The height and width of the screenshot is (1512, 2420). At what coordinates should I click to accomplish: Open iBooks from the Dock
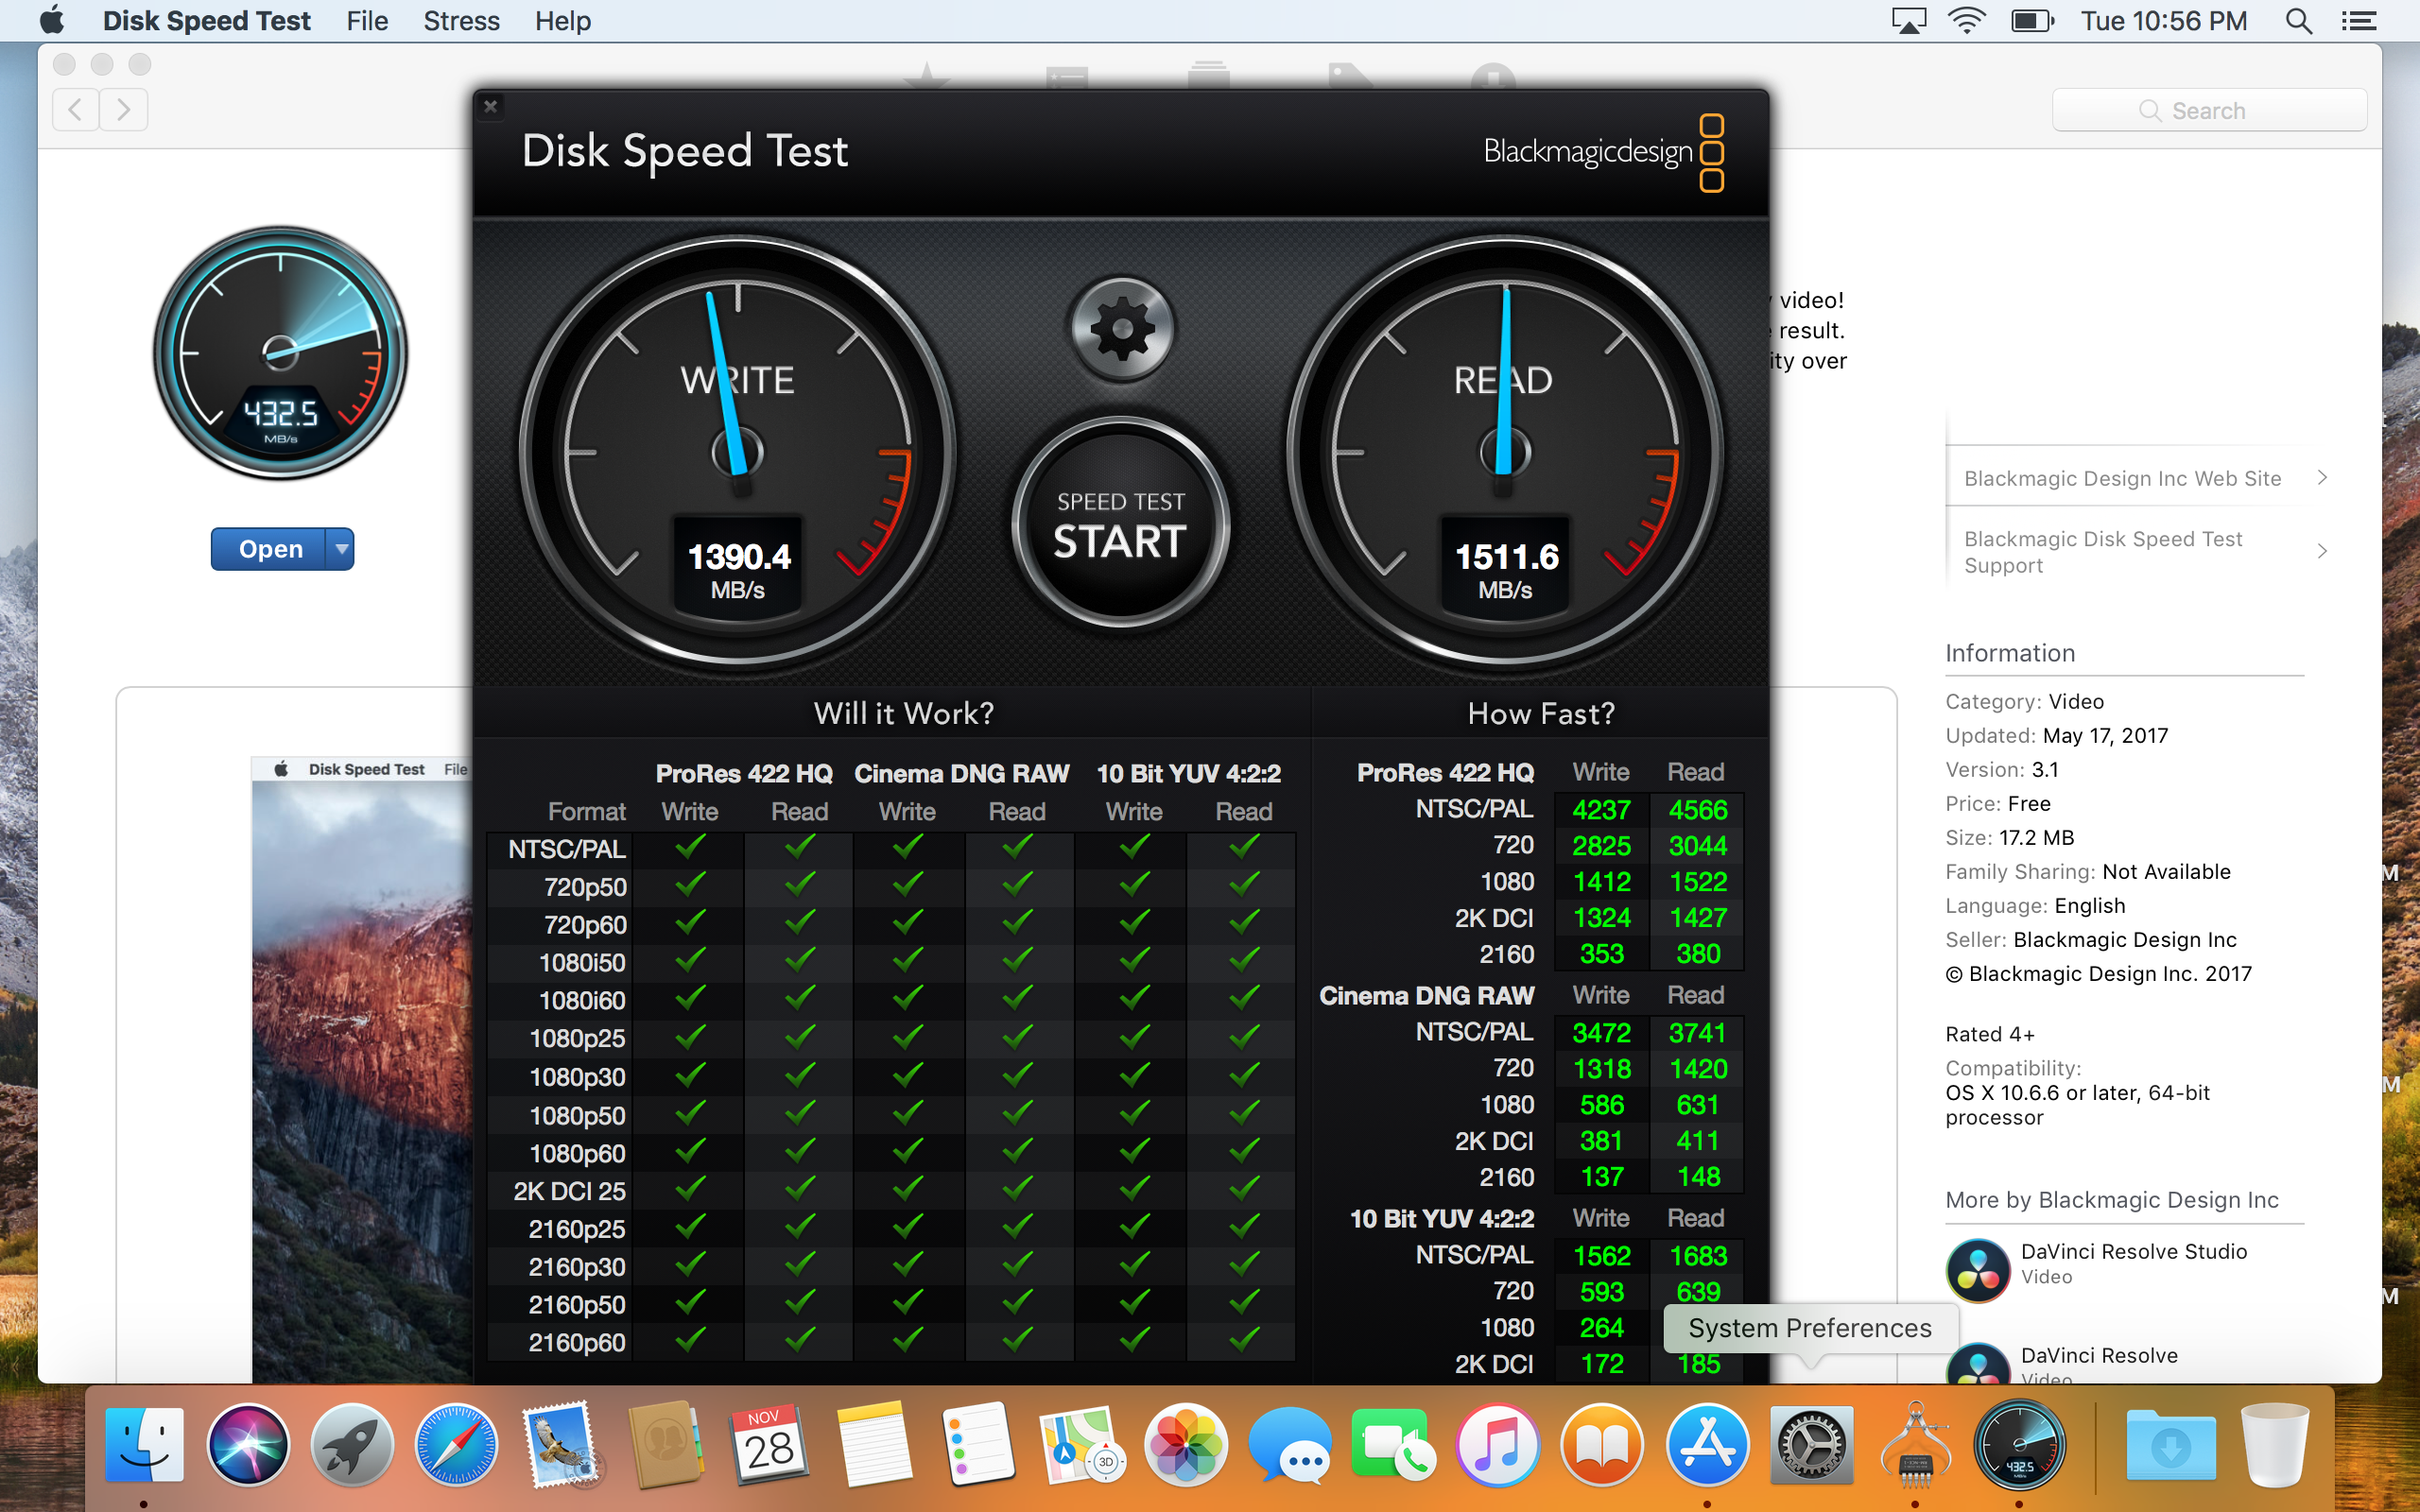coord(1602,1446)
